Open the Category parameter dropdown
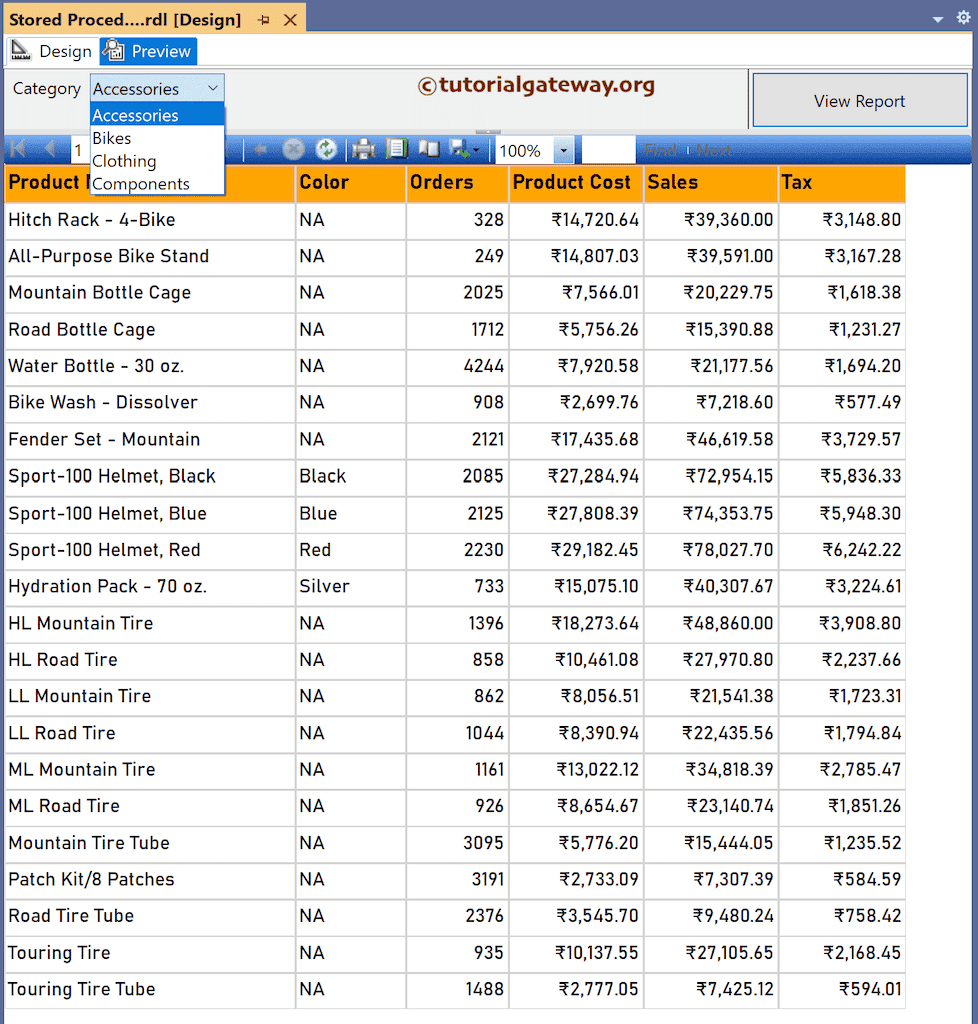The image size is (978, 1024). tap(215, 88)
